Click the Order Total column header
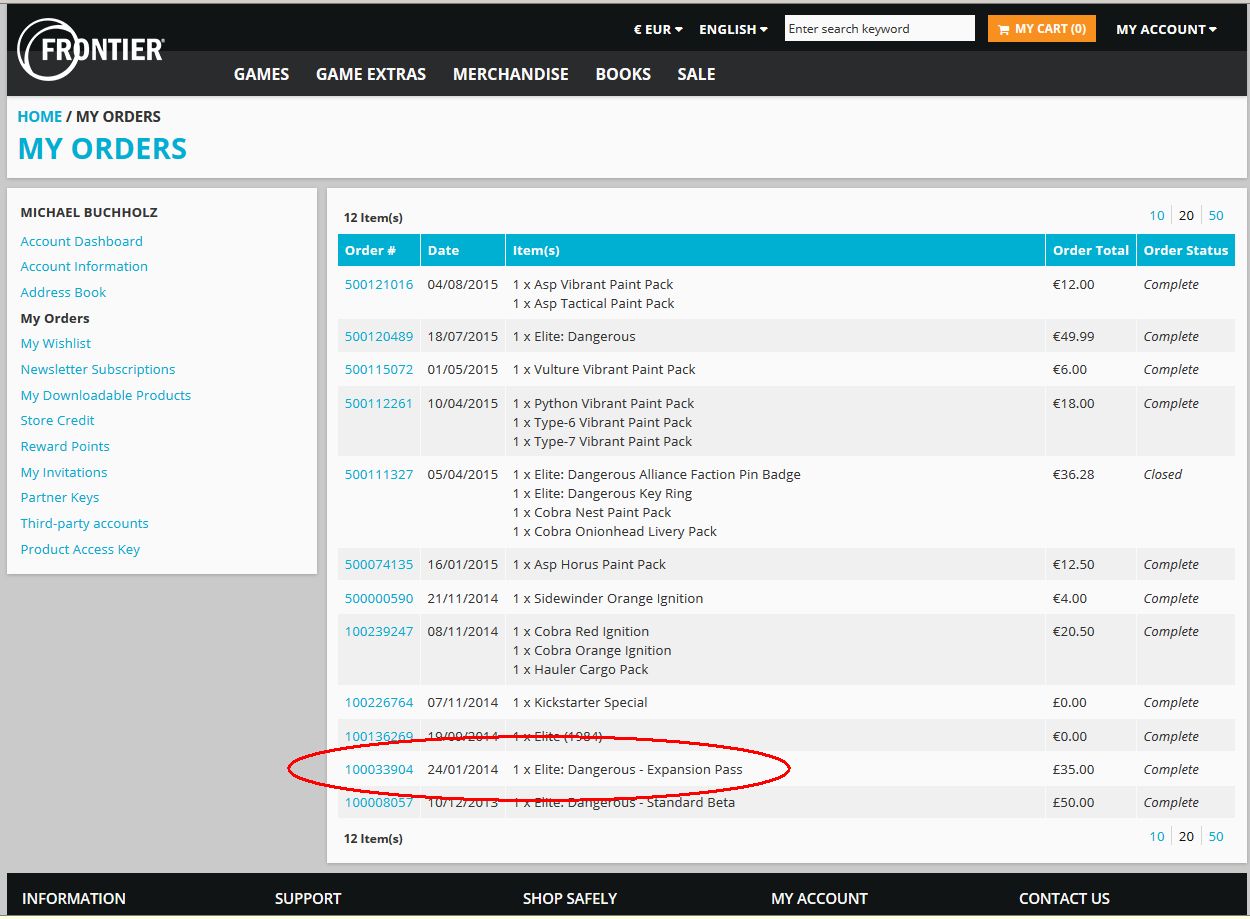The image size is (1250, 919). [1091, 250]
